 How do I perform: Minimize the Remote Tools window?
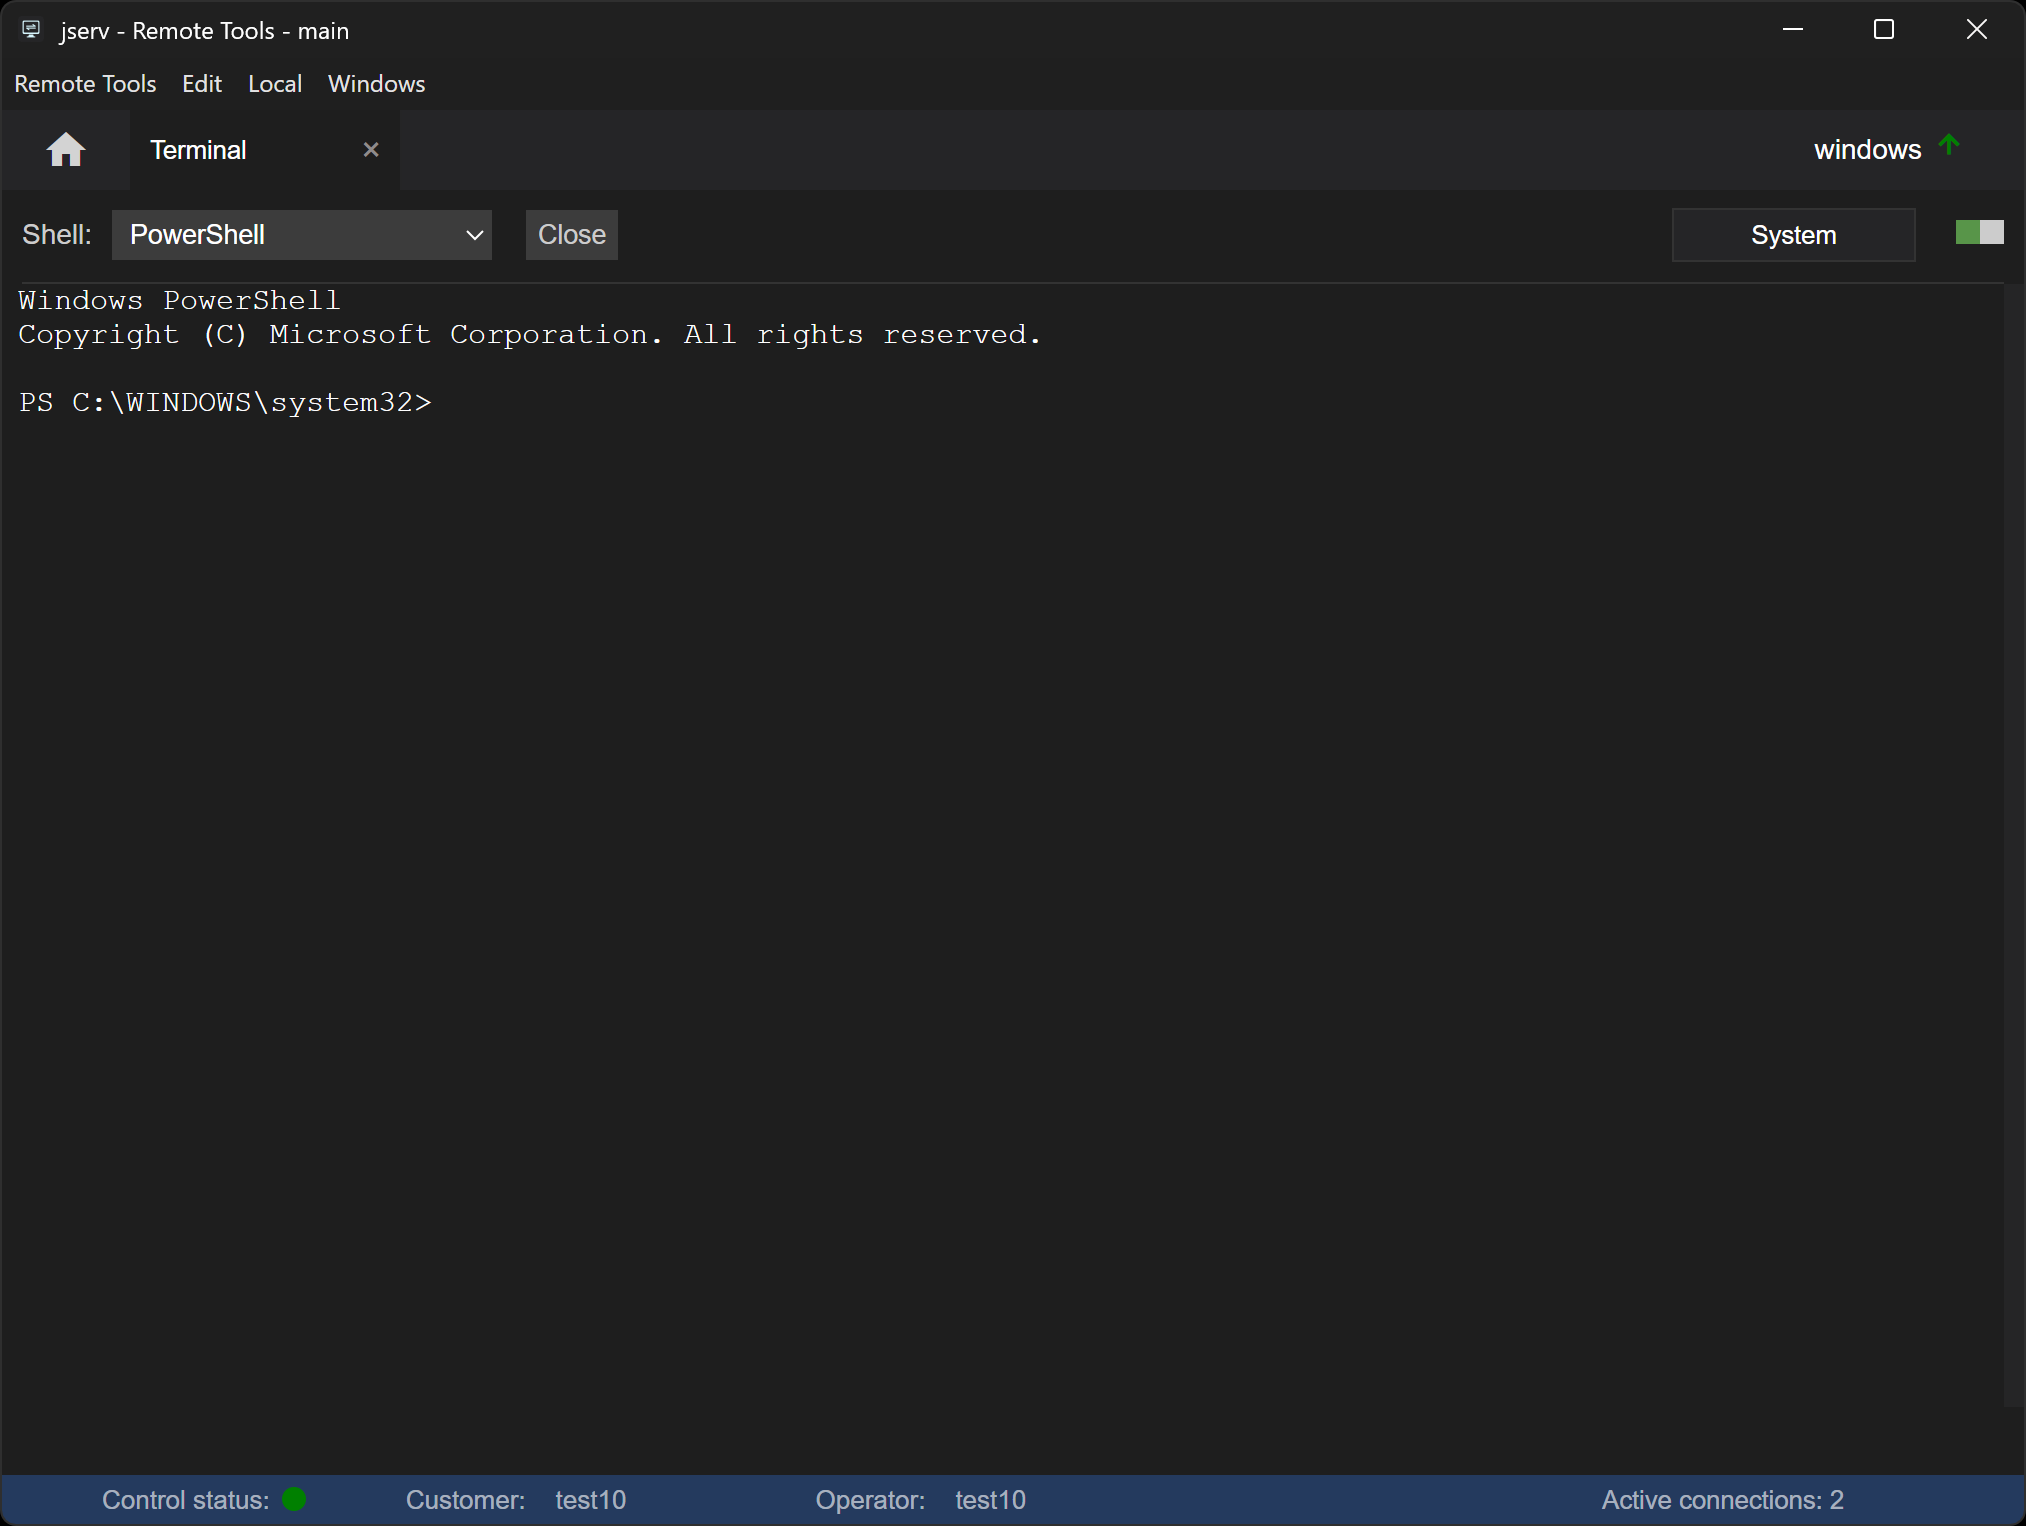coord(1793,30)
